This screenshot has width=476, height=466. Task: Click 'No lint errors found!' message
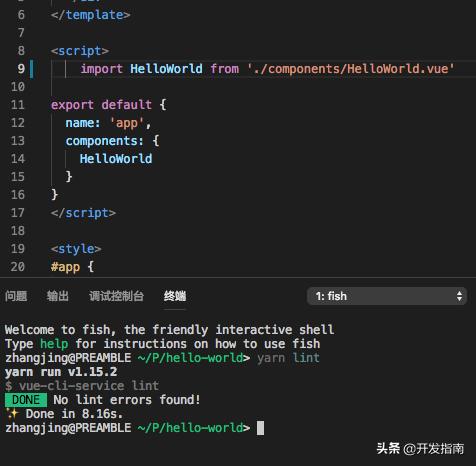[127, 400]
